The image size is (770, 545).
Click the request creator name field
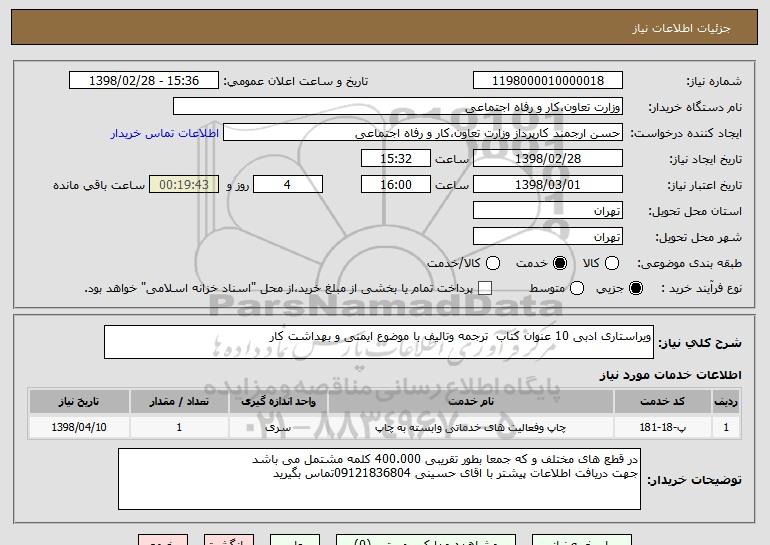423,133
